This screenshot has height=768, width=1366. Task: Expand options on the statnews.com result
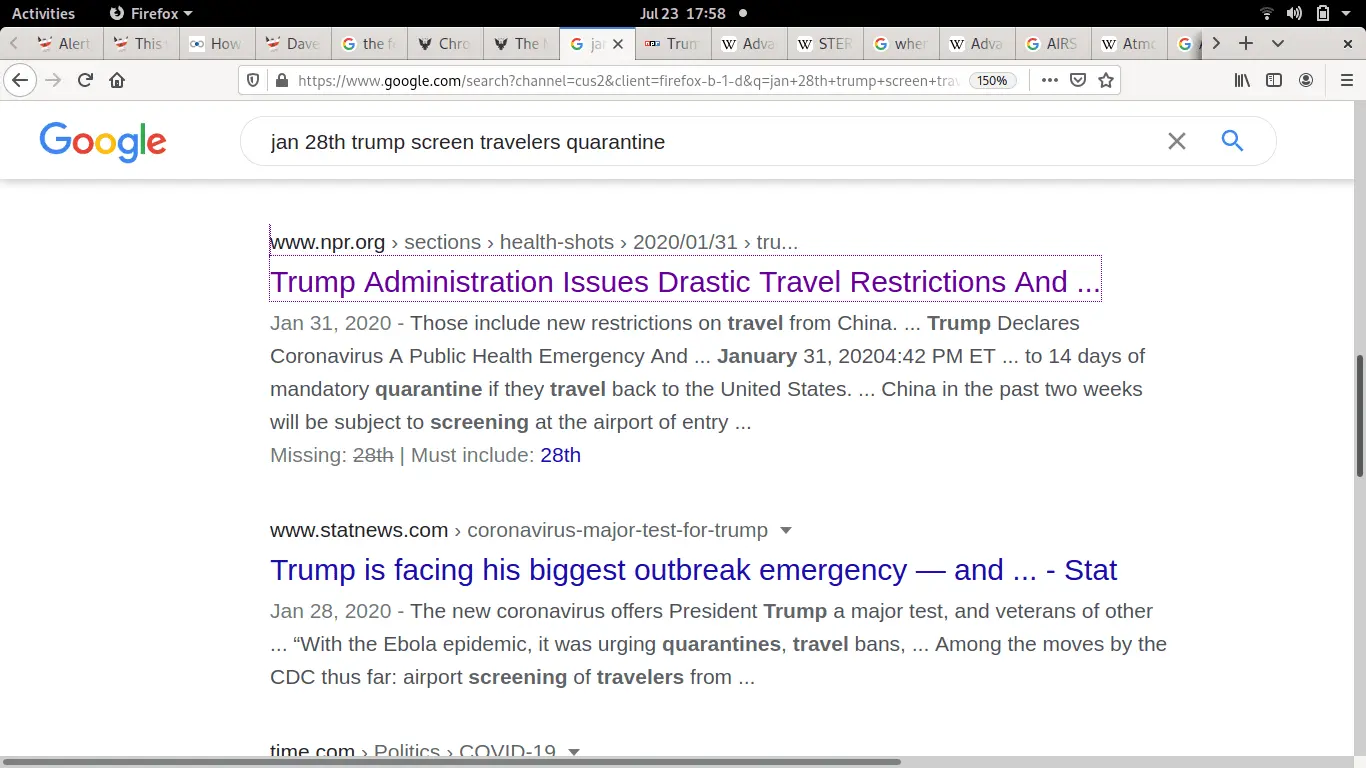[x=786, y=530]
